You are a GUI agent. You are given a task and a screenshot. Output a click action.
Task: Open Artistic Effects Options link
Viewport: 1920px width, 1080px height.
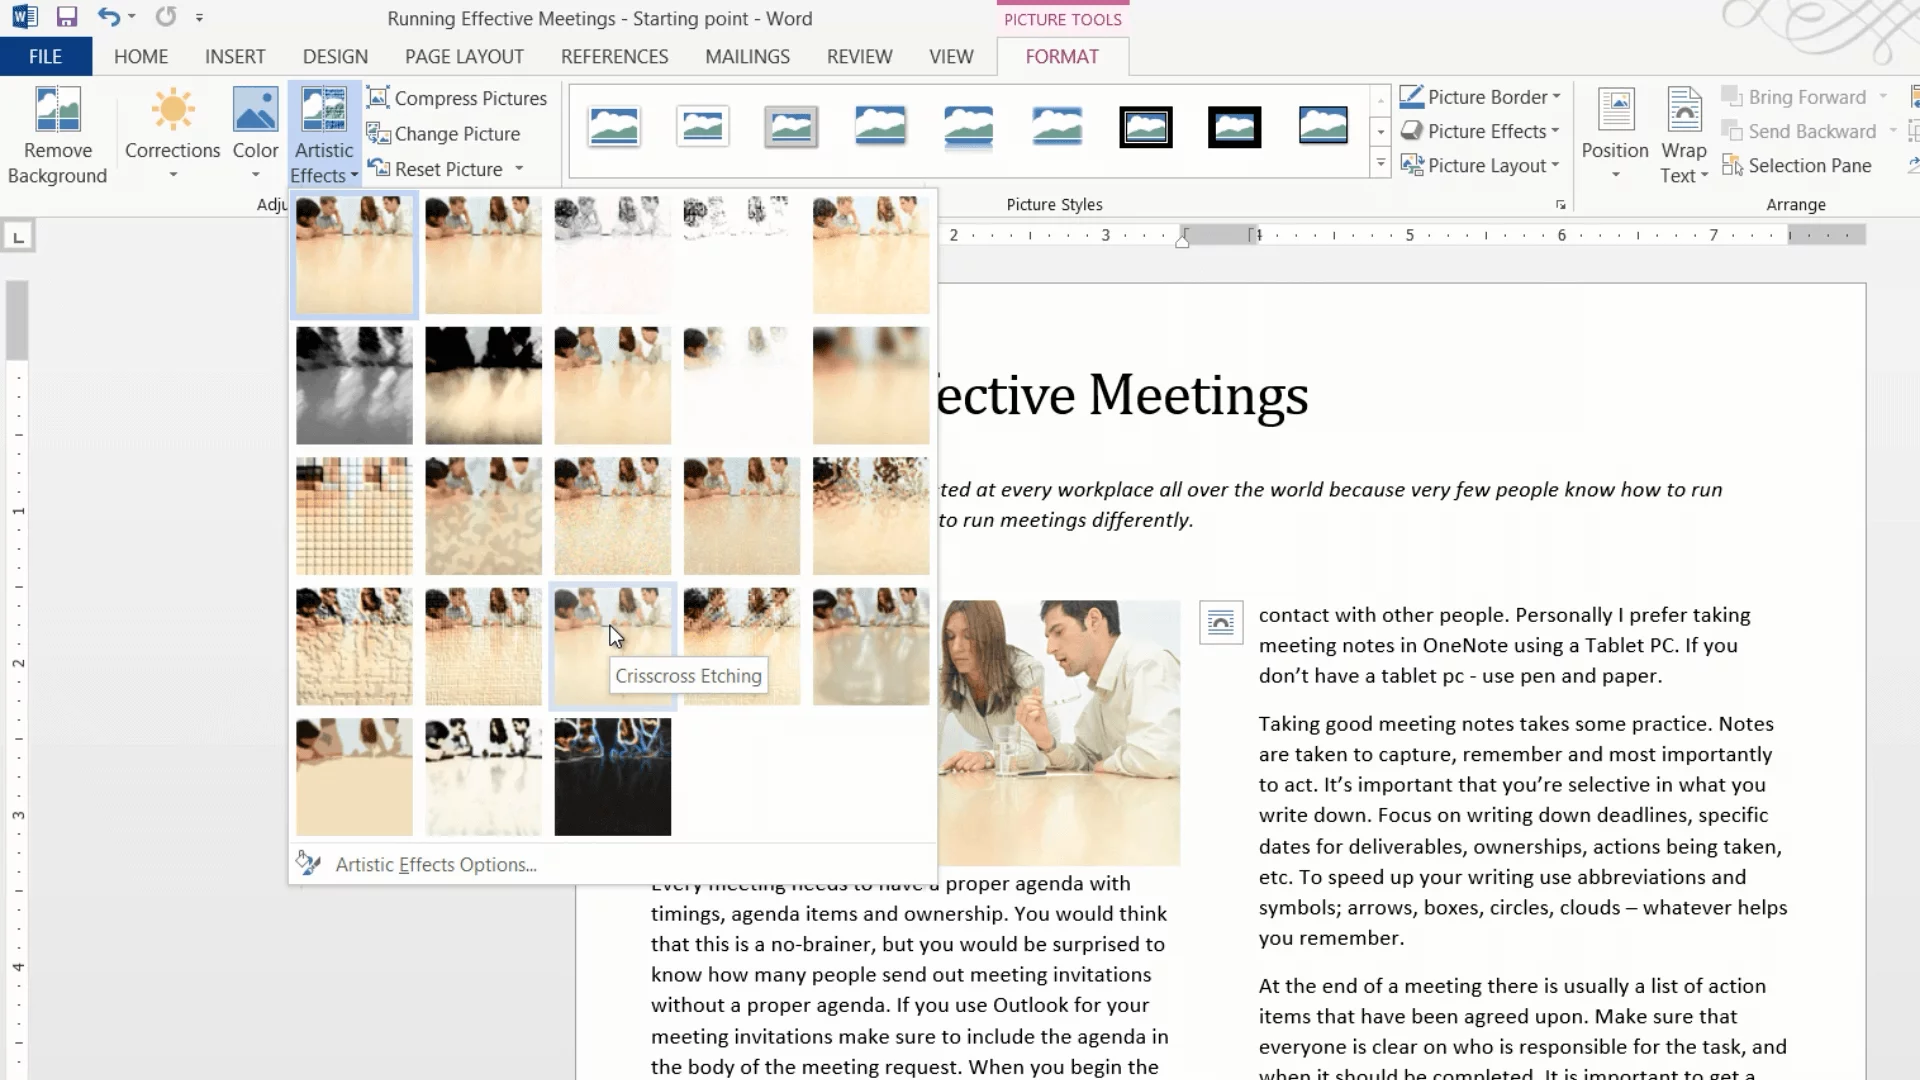(x=435, y=865)
